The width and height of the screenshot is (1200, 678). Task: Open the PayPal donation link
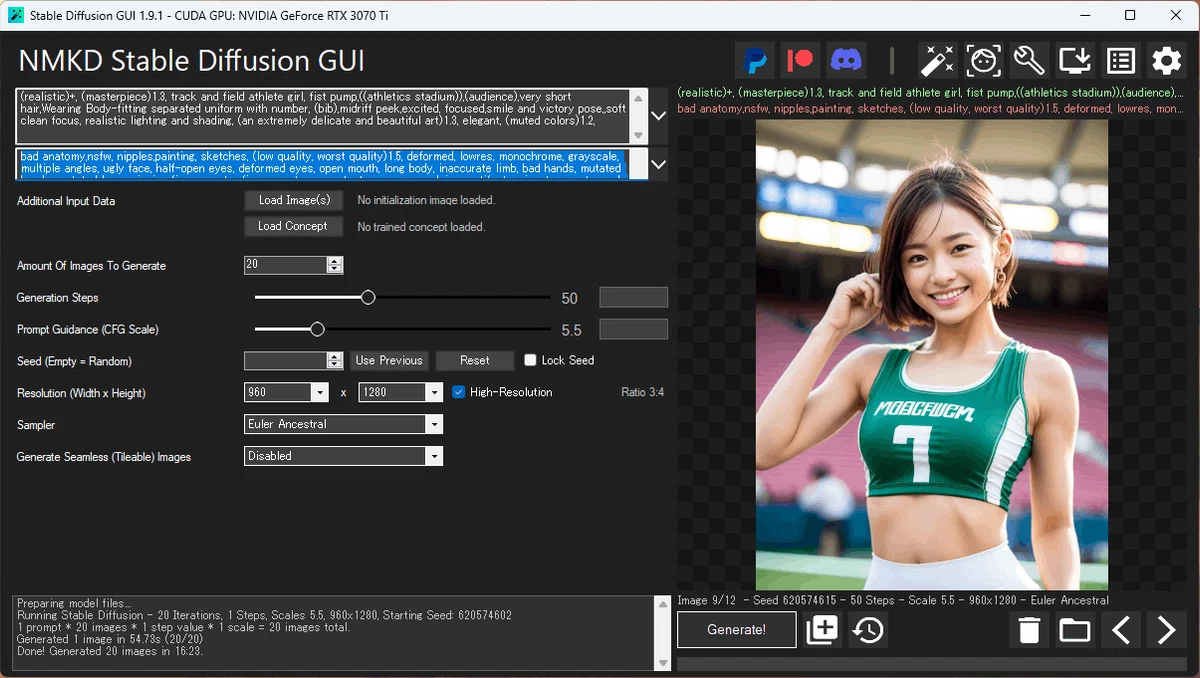tap(755, 61)
